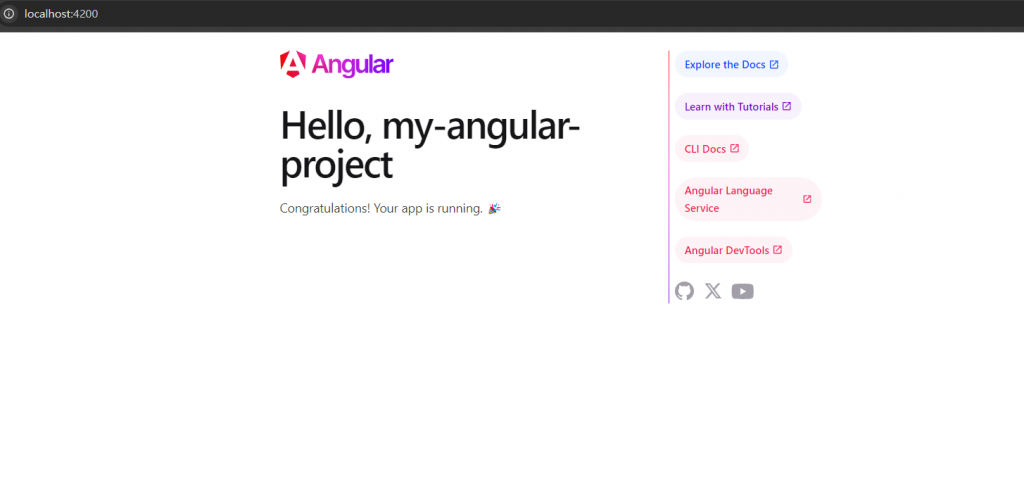Viewport: 1024px width, 492px height.
Task: Click the Angular logo
Action: tap(336, 65)
